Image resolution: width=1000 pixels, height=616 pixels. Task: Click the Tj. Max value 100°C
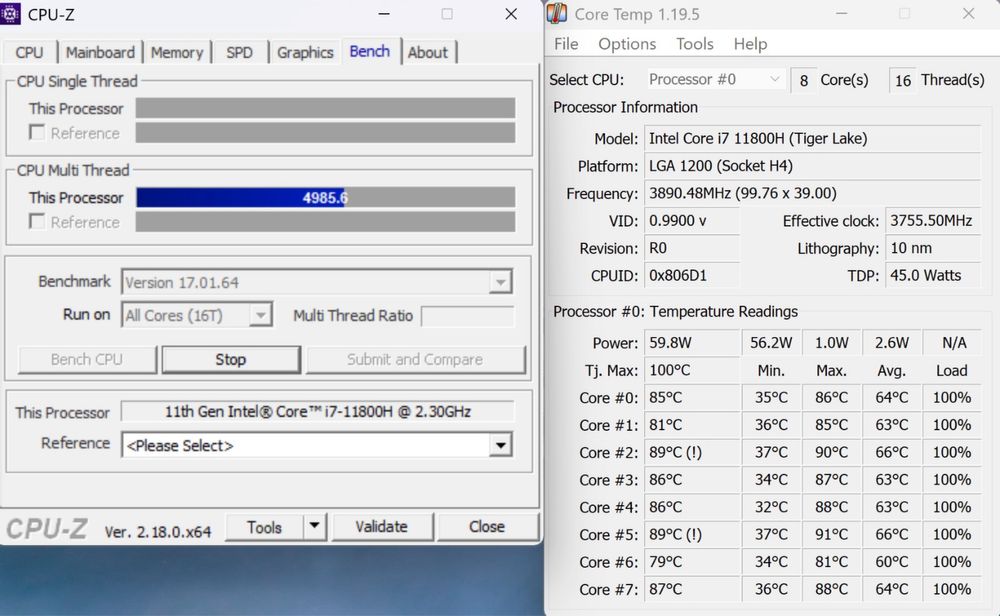[x=692, y=370]
